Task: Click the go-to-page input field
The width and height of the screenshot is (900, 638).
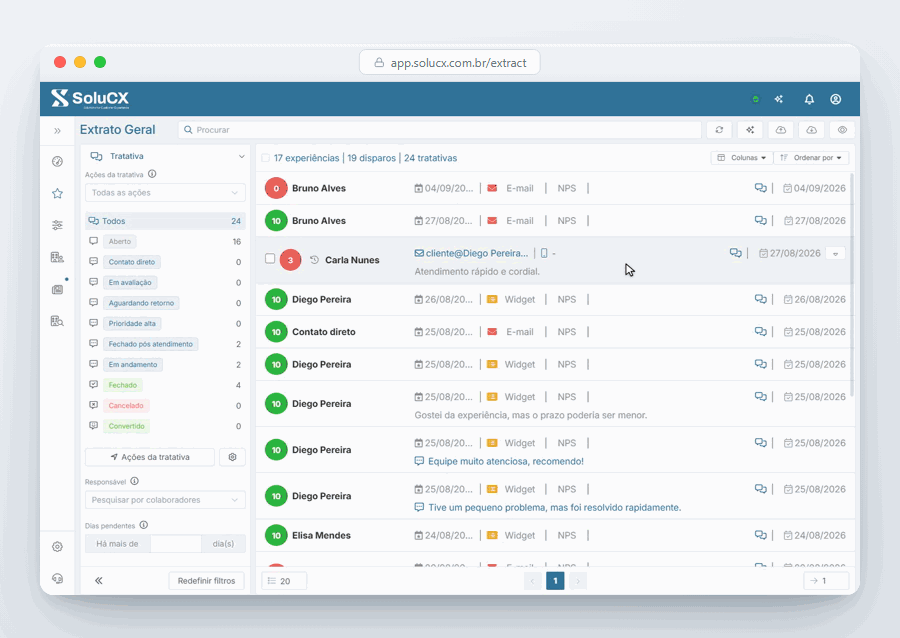Action: coord(826,581)
